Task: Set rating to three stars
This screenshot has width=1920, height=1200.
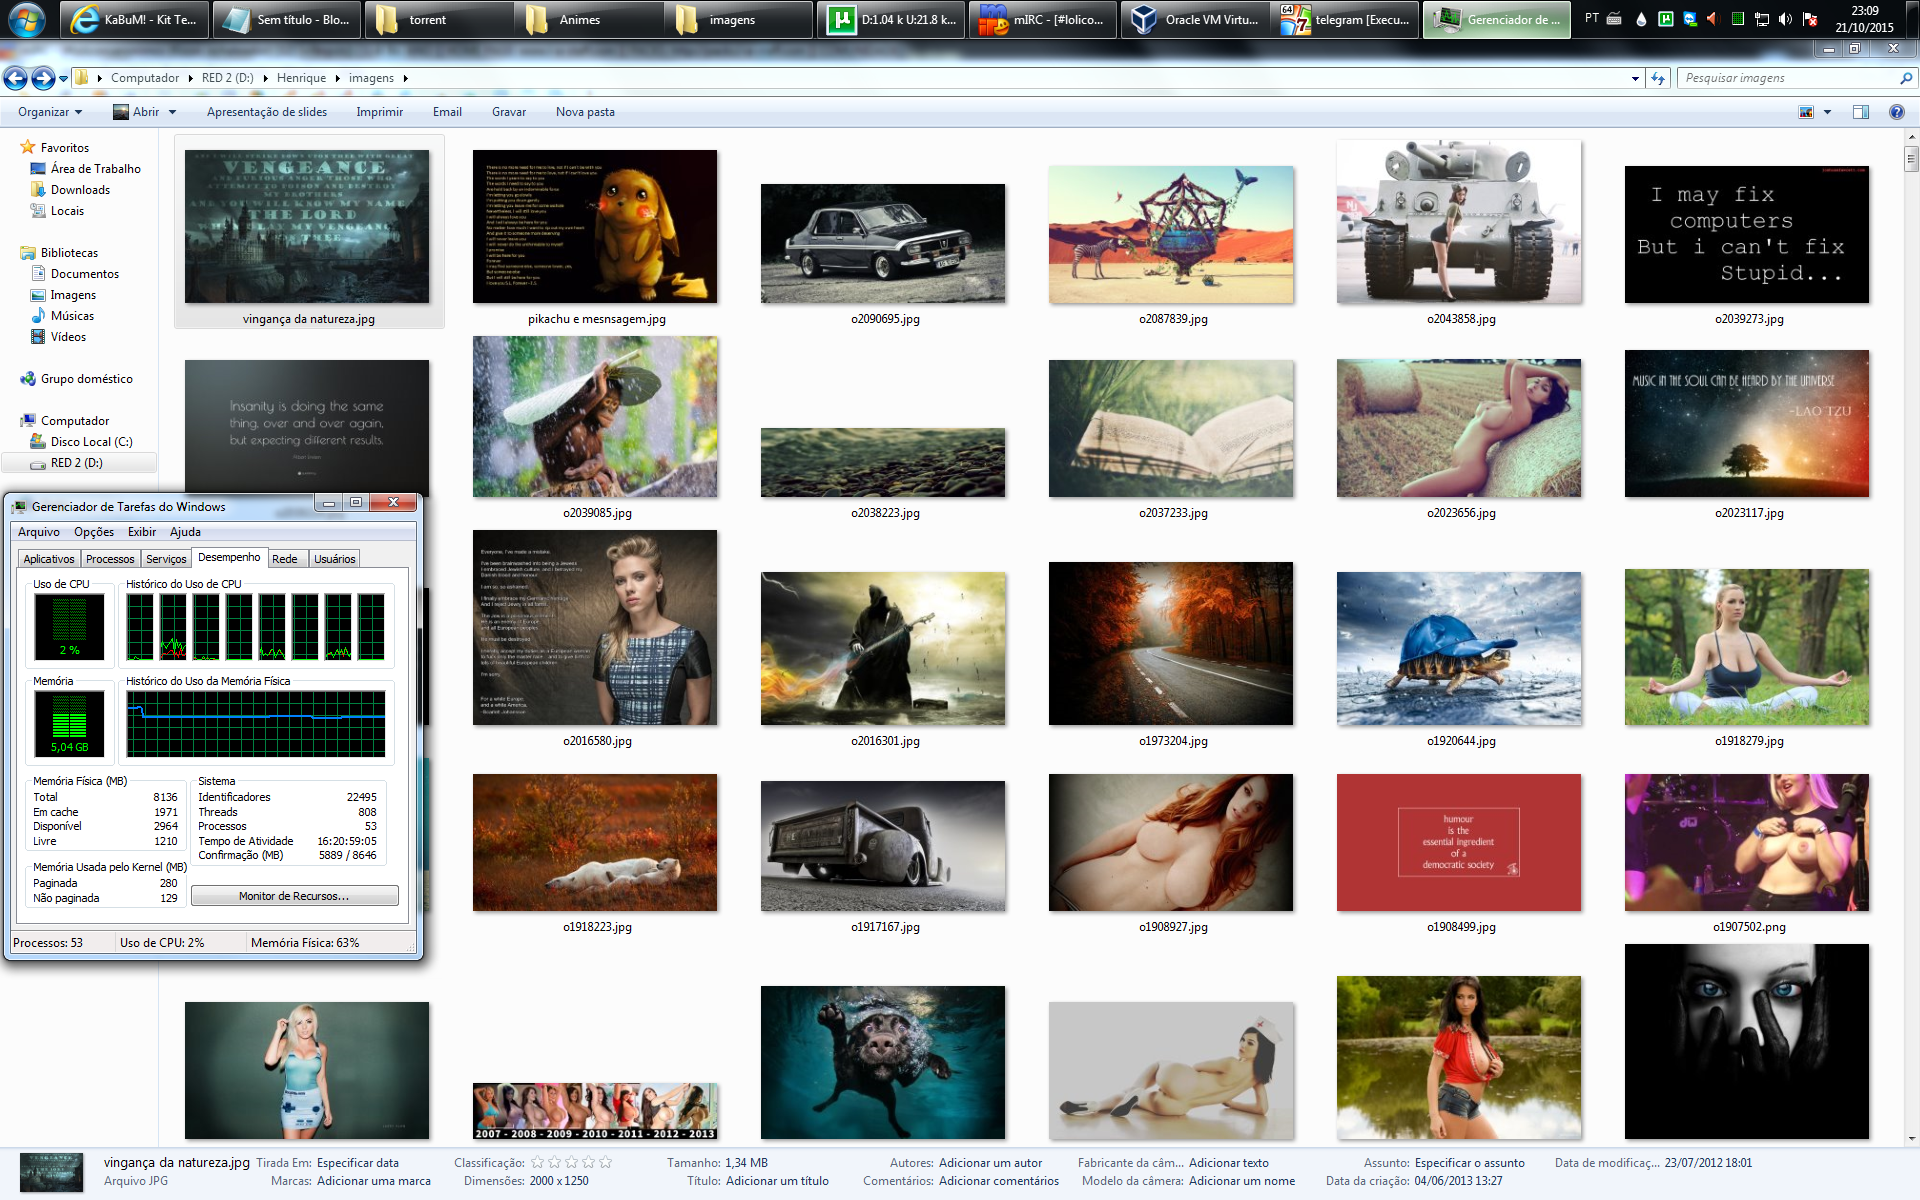Action: (x=571, y=1162)
